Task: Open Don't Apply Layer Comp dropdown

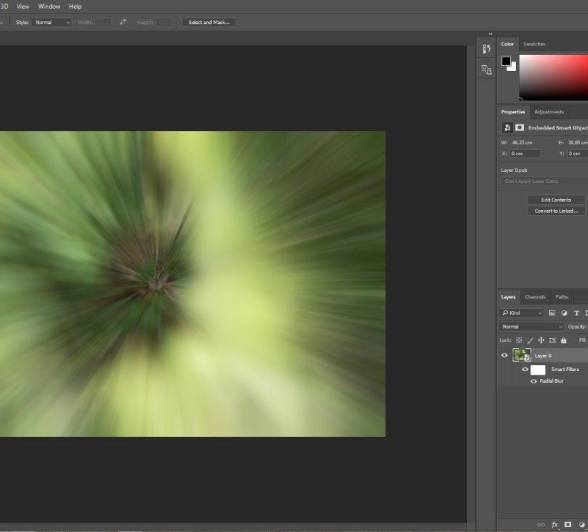Action: coord(544,181)
